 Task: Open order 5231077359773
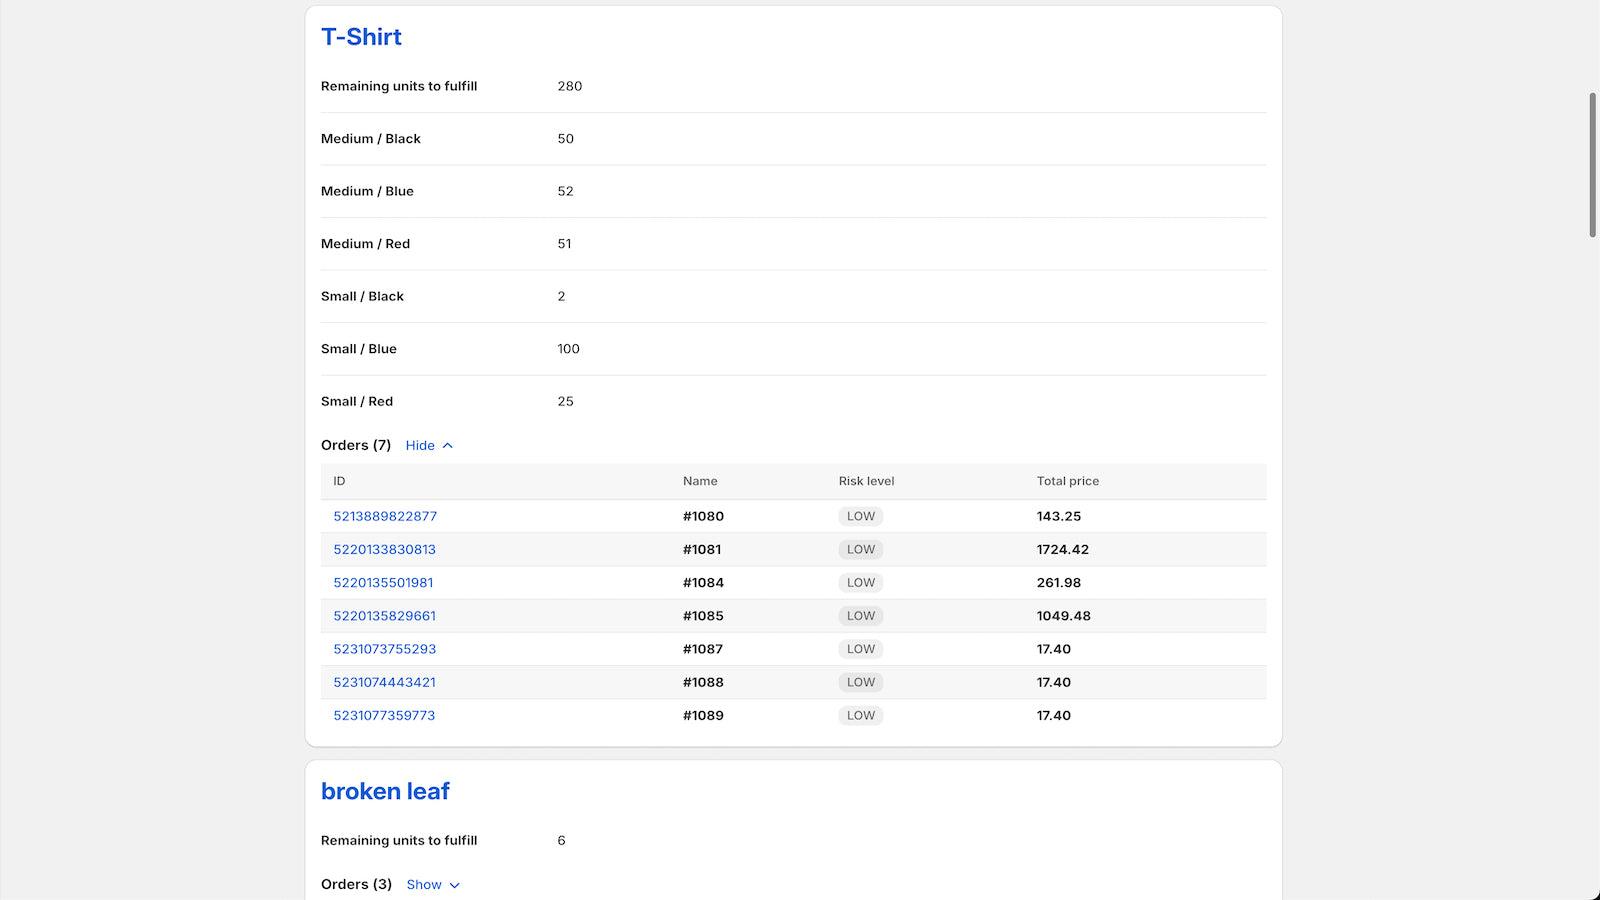click(384, 715)
